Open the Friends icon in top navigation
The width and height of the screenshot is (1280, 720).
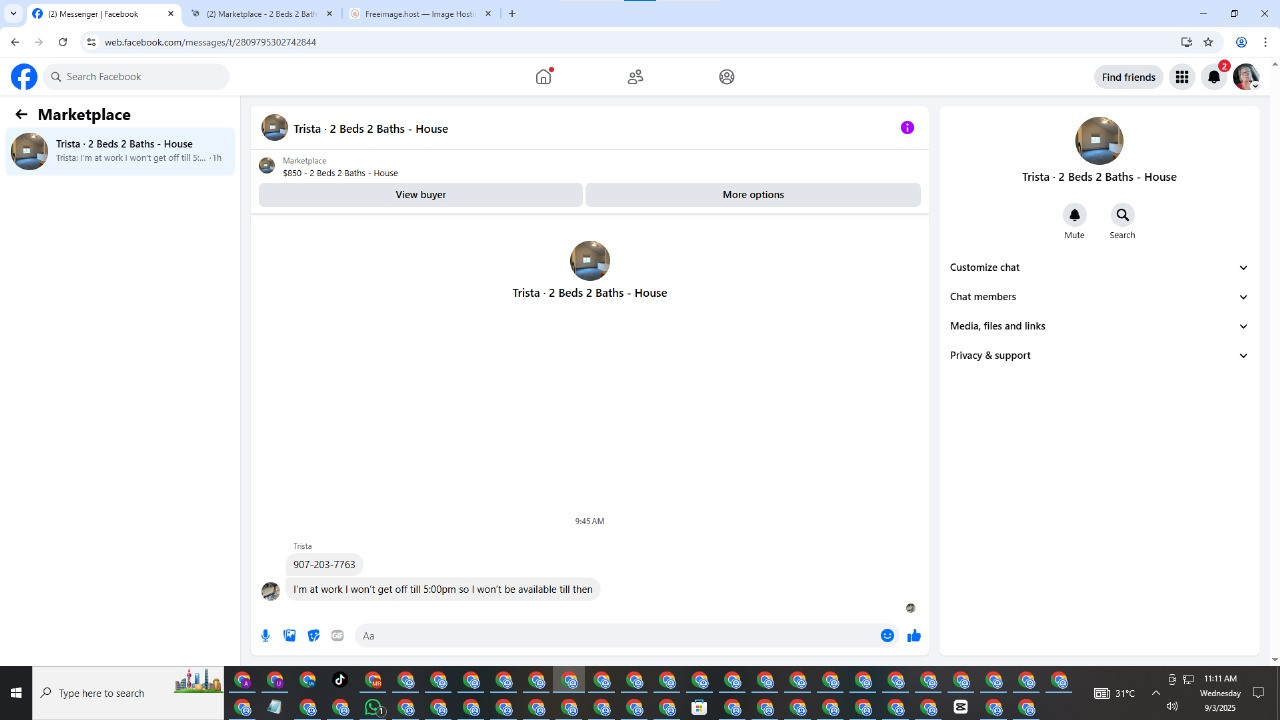tap(635, 77)
